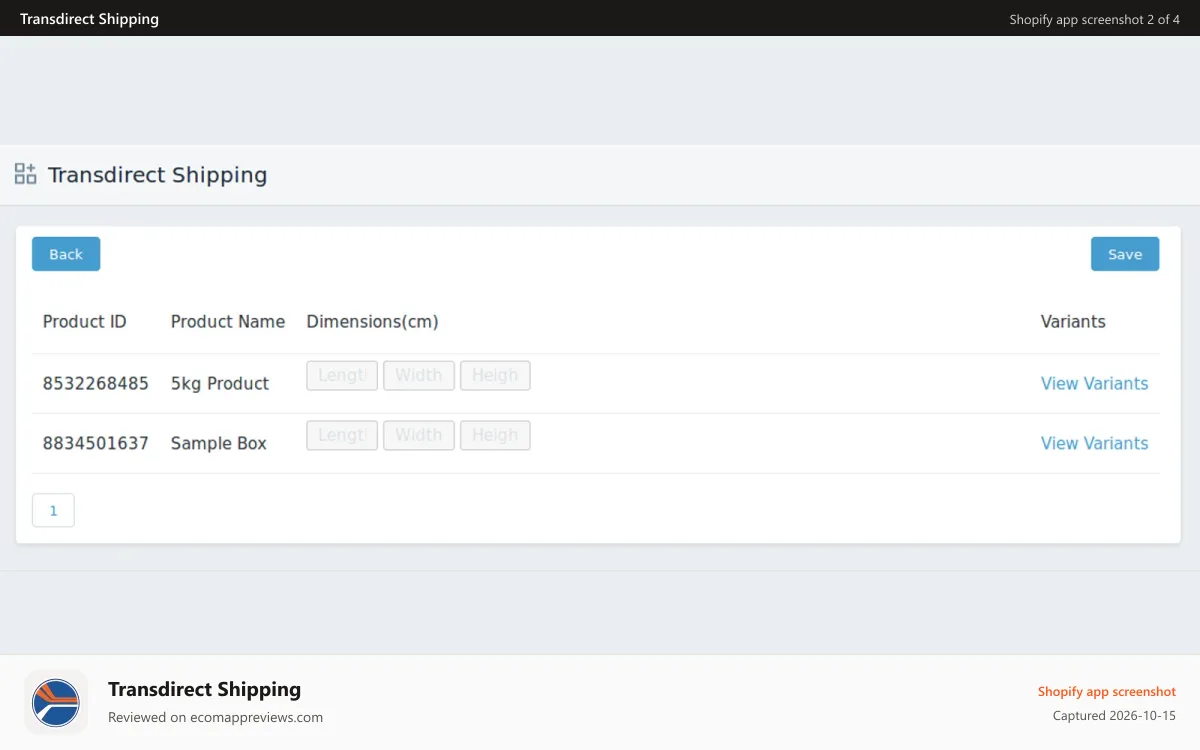Click 'Reviewed on ecomappreviews.com' text
The height and width of the screenshot is (750, 1200).
215,717
